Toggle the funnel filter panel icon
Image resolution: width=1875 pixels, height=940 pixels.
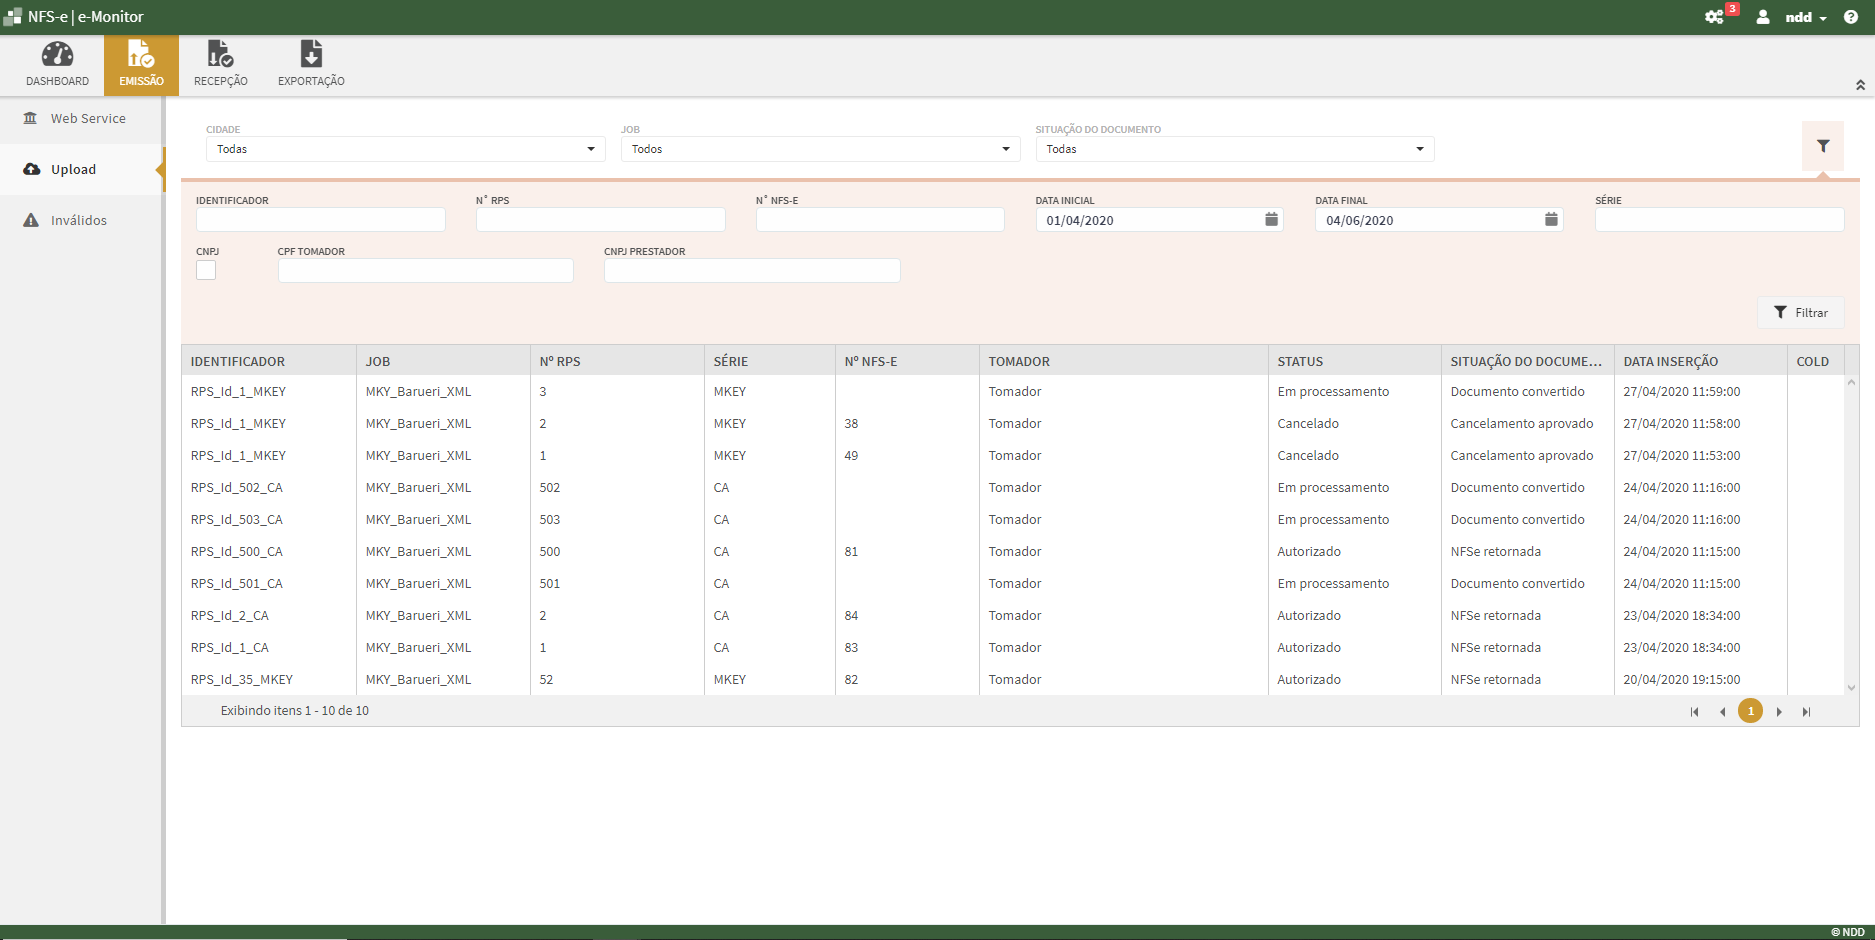pyautogui.click(x=1823, y=146)
